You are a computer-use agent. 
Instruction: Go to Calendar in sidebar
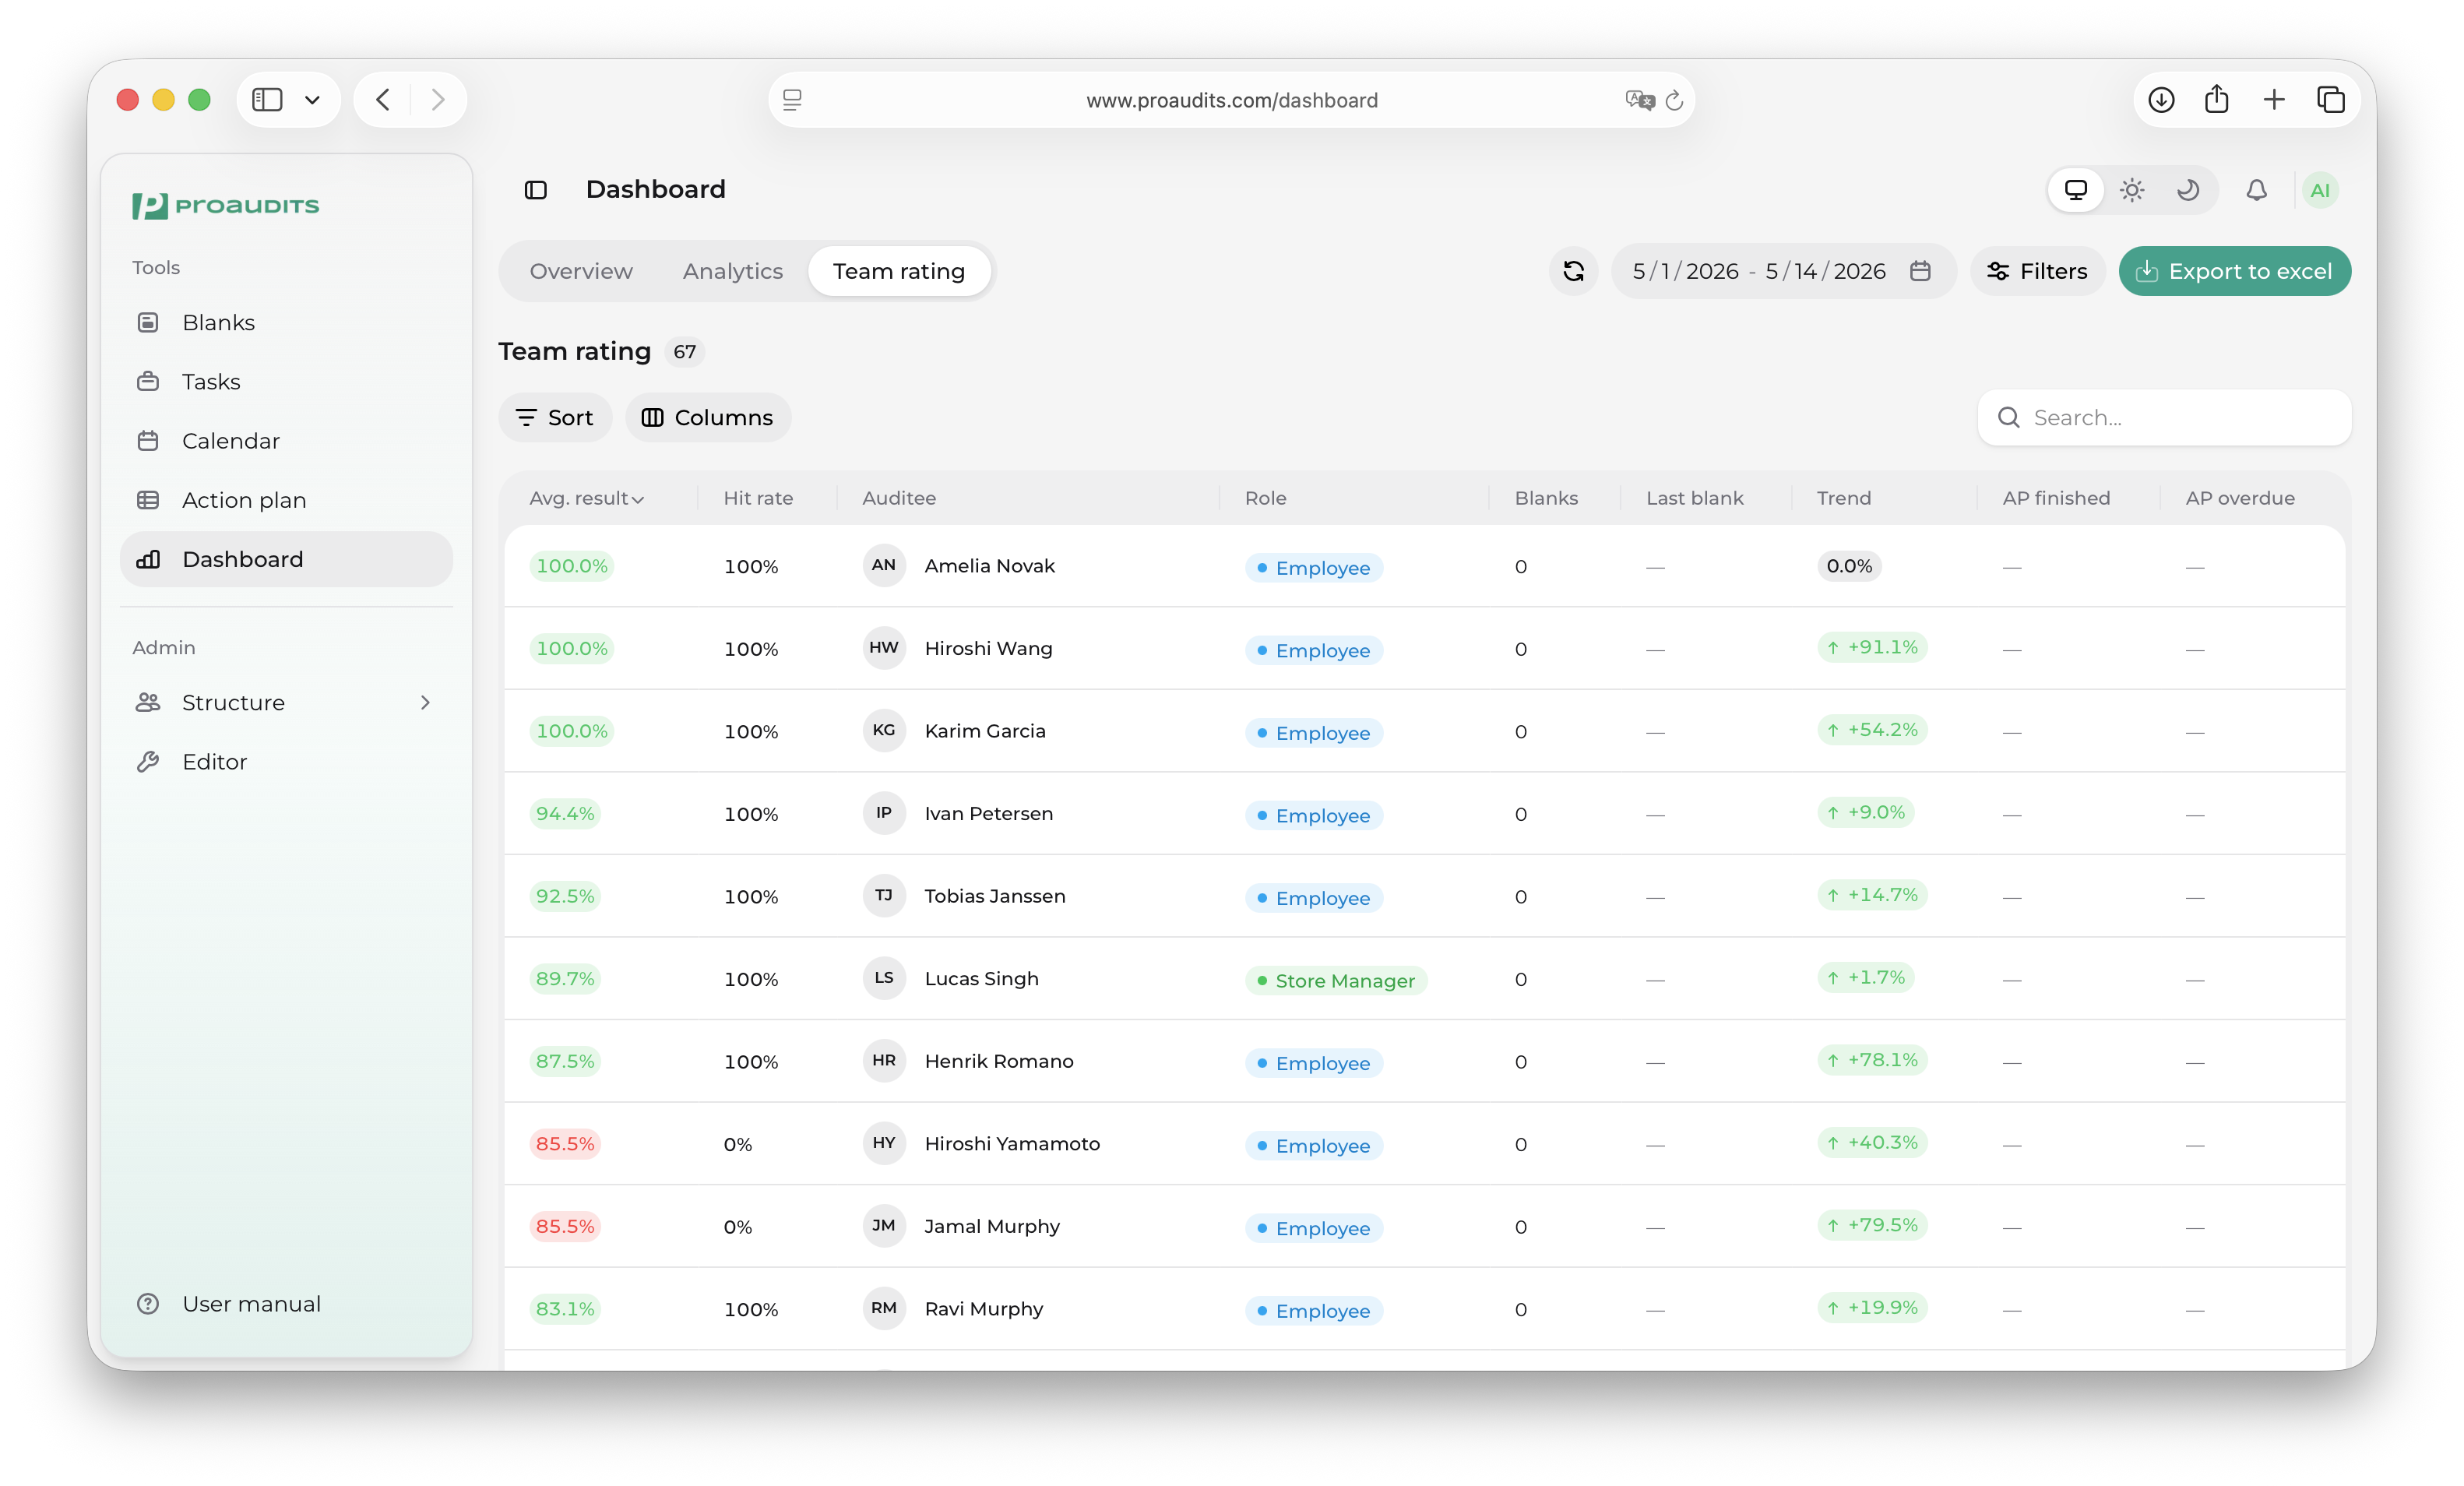point(286,440)
